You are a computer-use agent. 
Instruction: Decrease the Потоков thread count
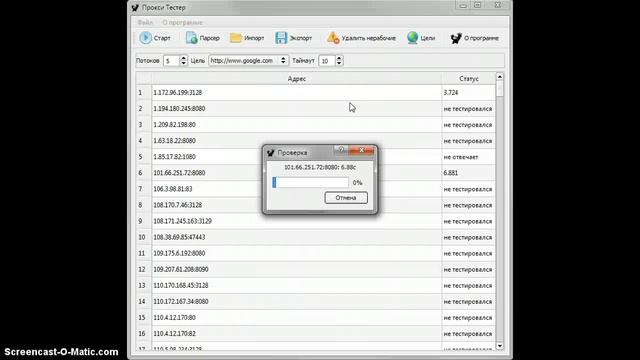pyautogui.click(x=183, y=63)
